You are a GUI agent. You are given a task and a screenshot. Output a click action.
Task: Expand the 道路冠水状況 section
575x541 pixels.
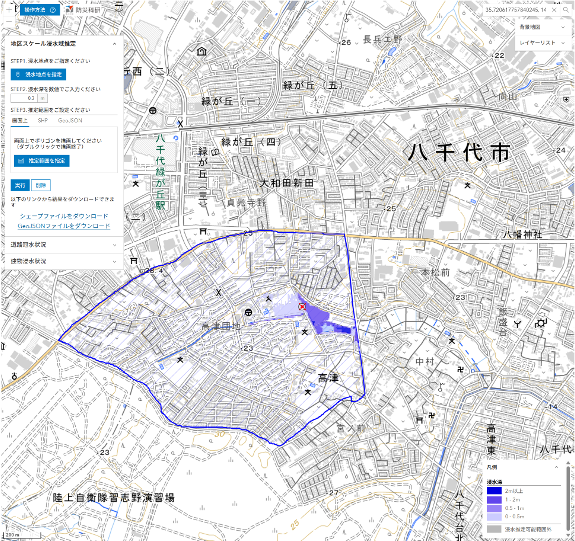(x=63, y=245)
